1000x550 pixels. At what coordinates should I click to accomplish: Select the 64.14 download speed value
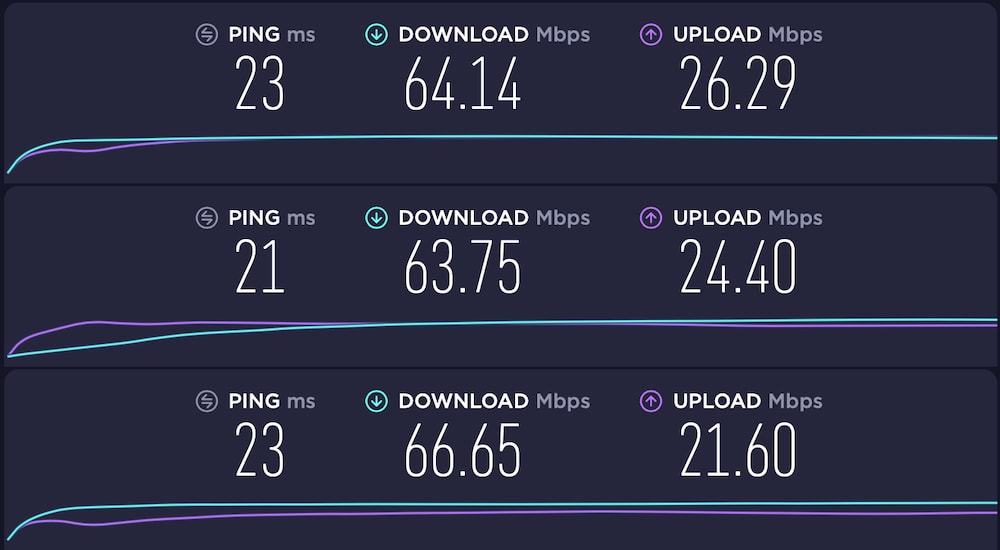pyautogui.click(x=462, y=83)
